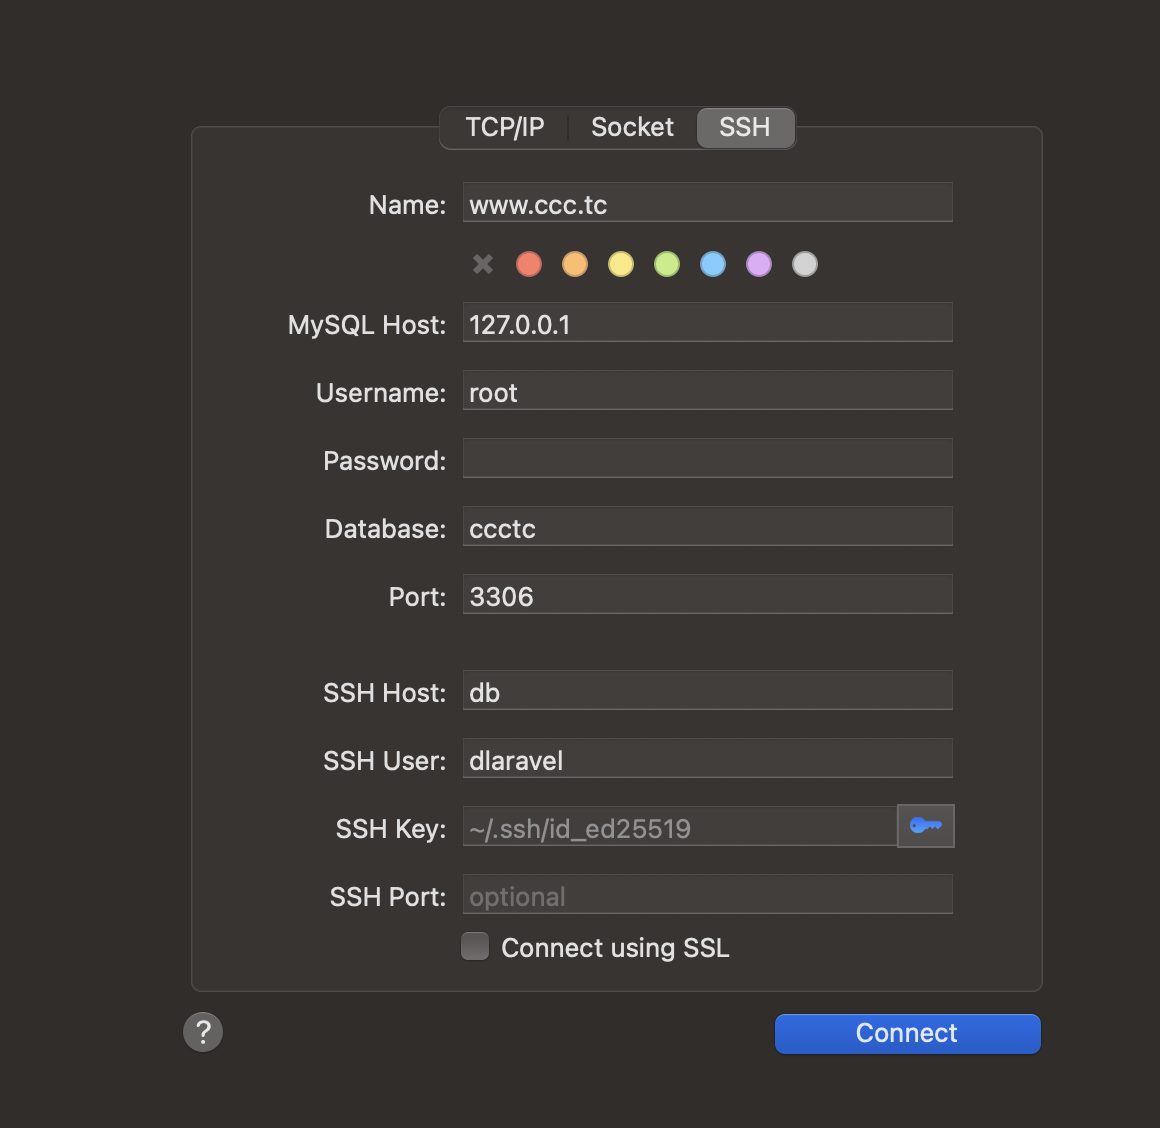Switch to the TCP/IP tab
The width and height of the screenshot is (1160, 1128).
[x=505, y=128]
